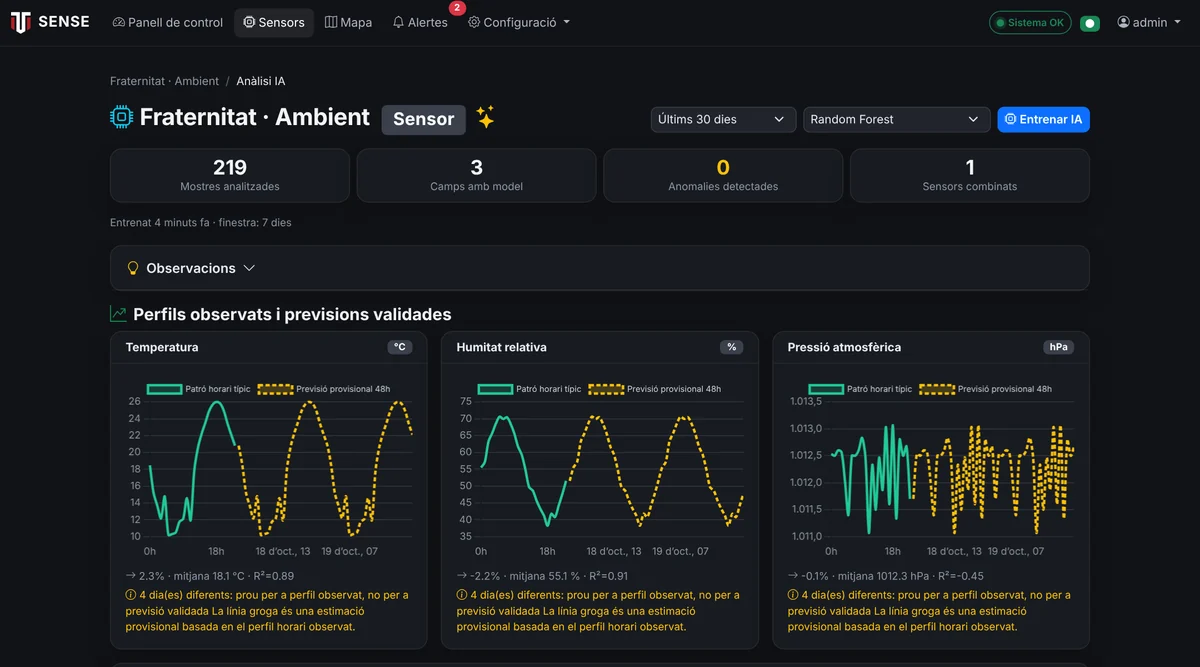Click the Sensor type badge
This screenshot has width=1200, height=667.
point(423,119)
